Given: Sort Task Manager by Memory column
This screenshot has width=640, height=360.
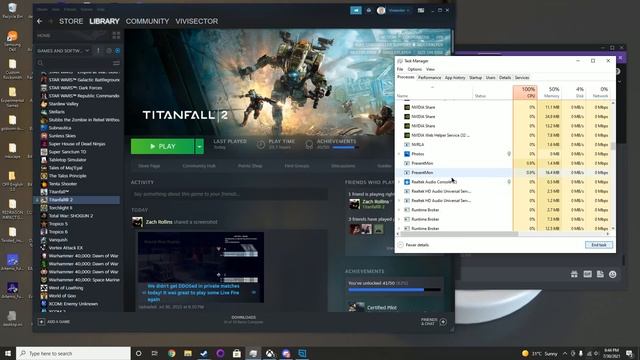Looking at the screenshot, I should click(549, 92).
